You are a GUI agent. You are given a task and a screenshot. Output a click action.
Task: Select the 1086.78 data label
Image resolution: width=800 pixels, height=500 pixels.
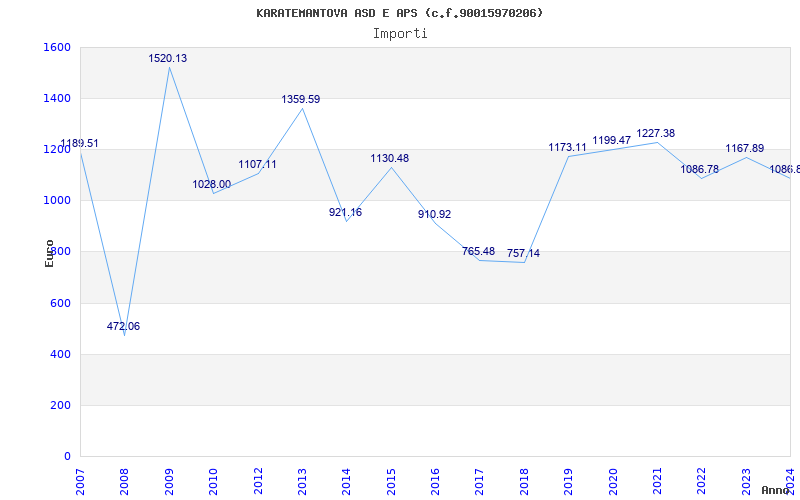tap(699, 169)
